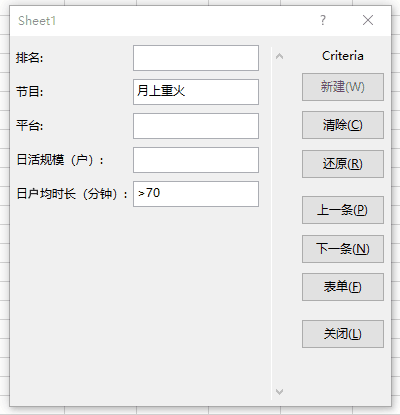
Task: Focus the 日活规模(户) input field
Action: click(196, 160)
